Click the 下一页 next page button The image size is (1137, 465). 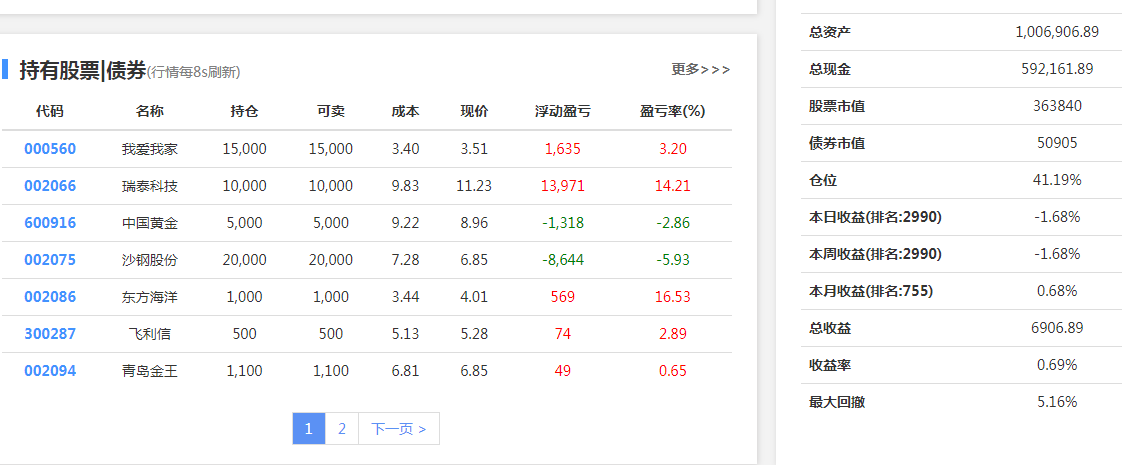(398, 429)
